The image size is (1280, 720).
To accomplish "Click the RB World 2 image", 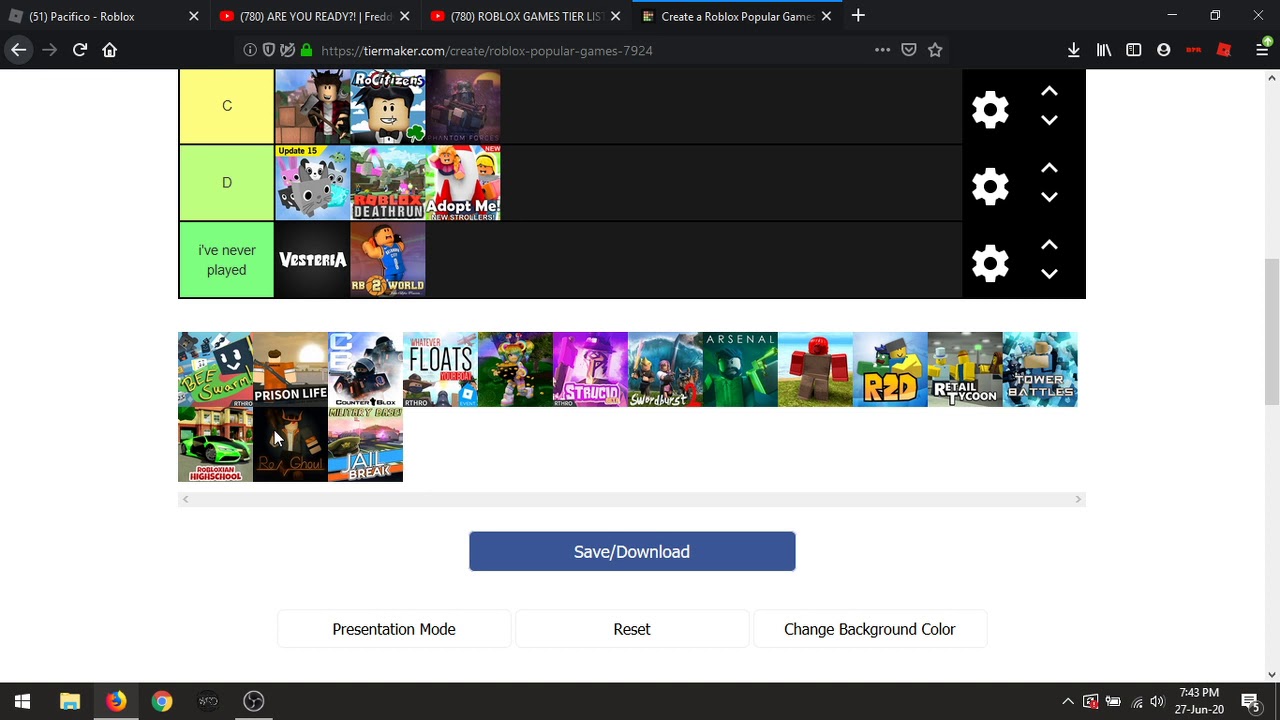I will coord(388,260).
